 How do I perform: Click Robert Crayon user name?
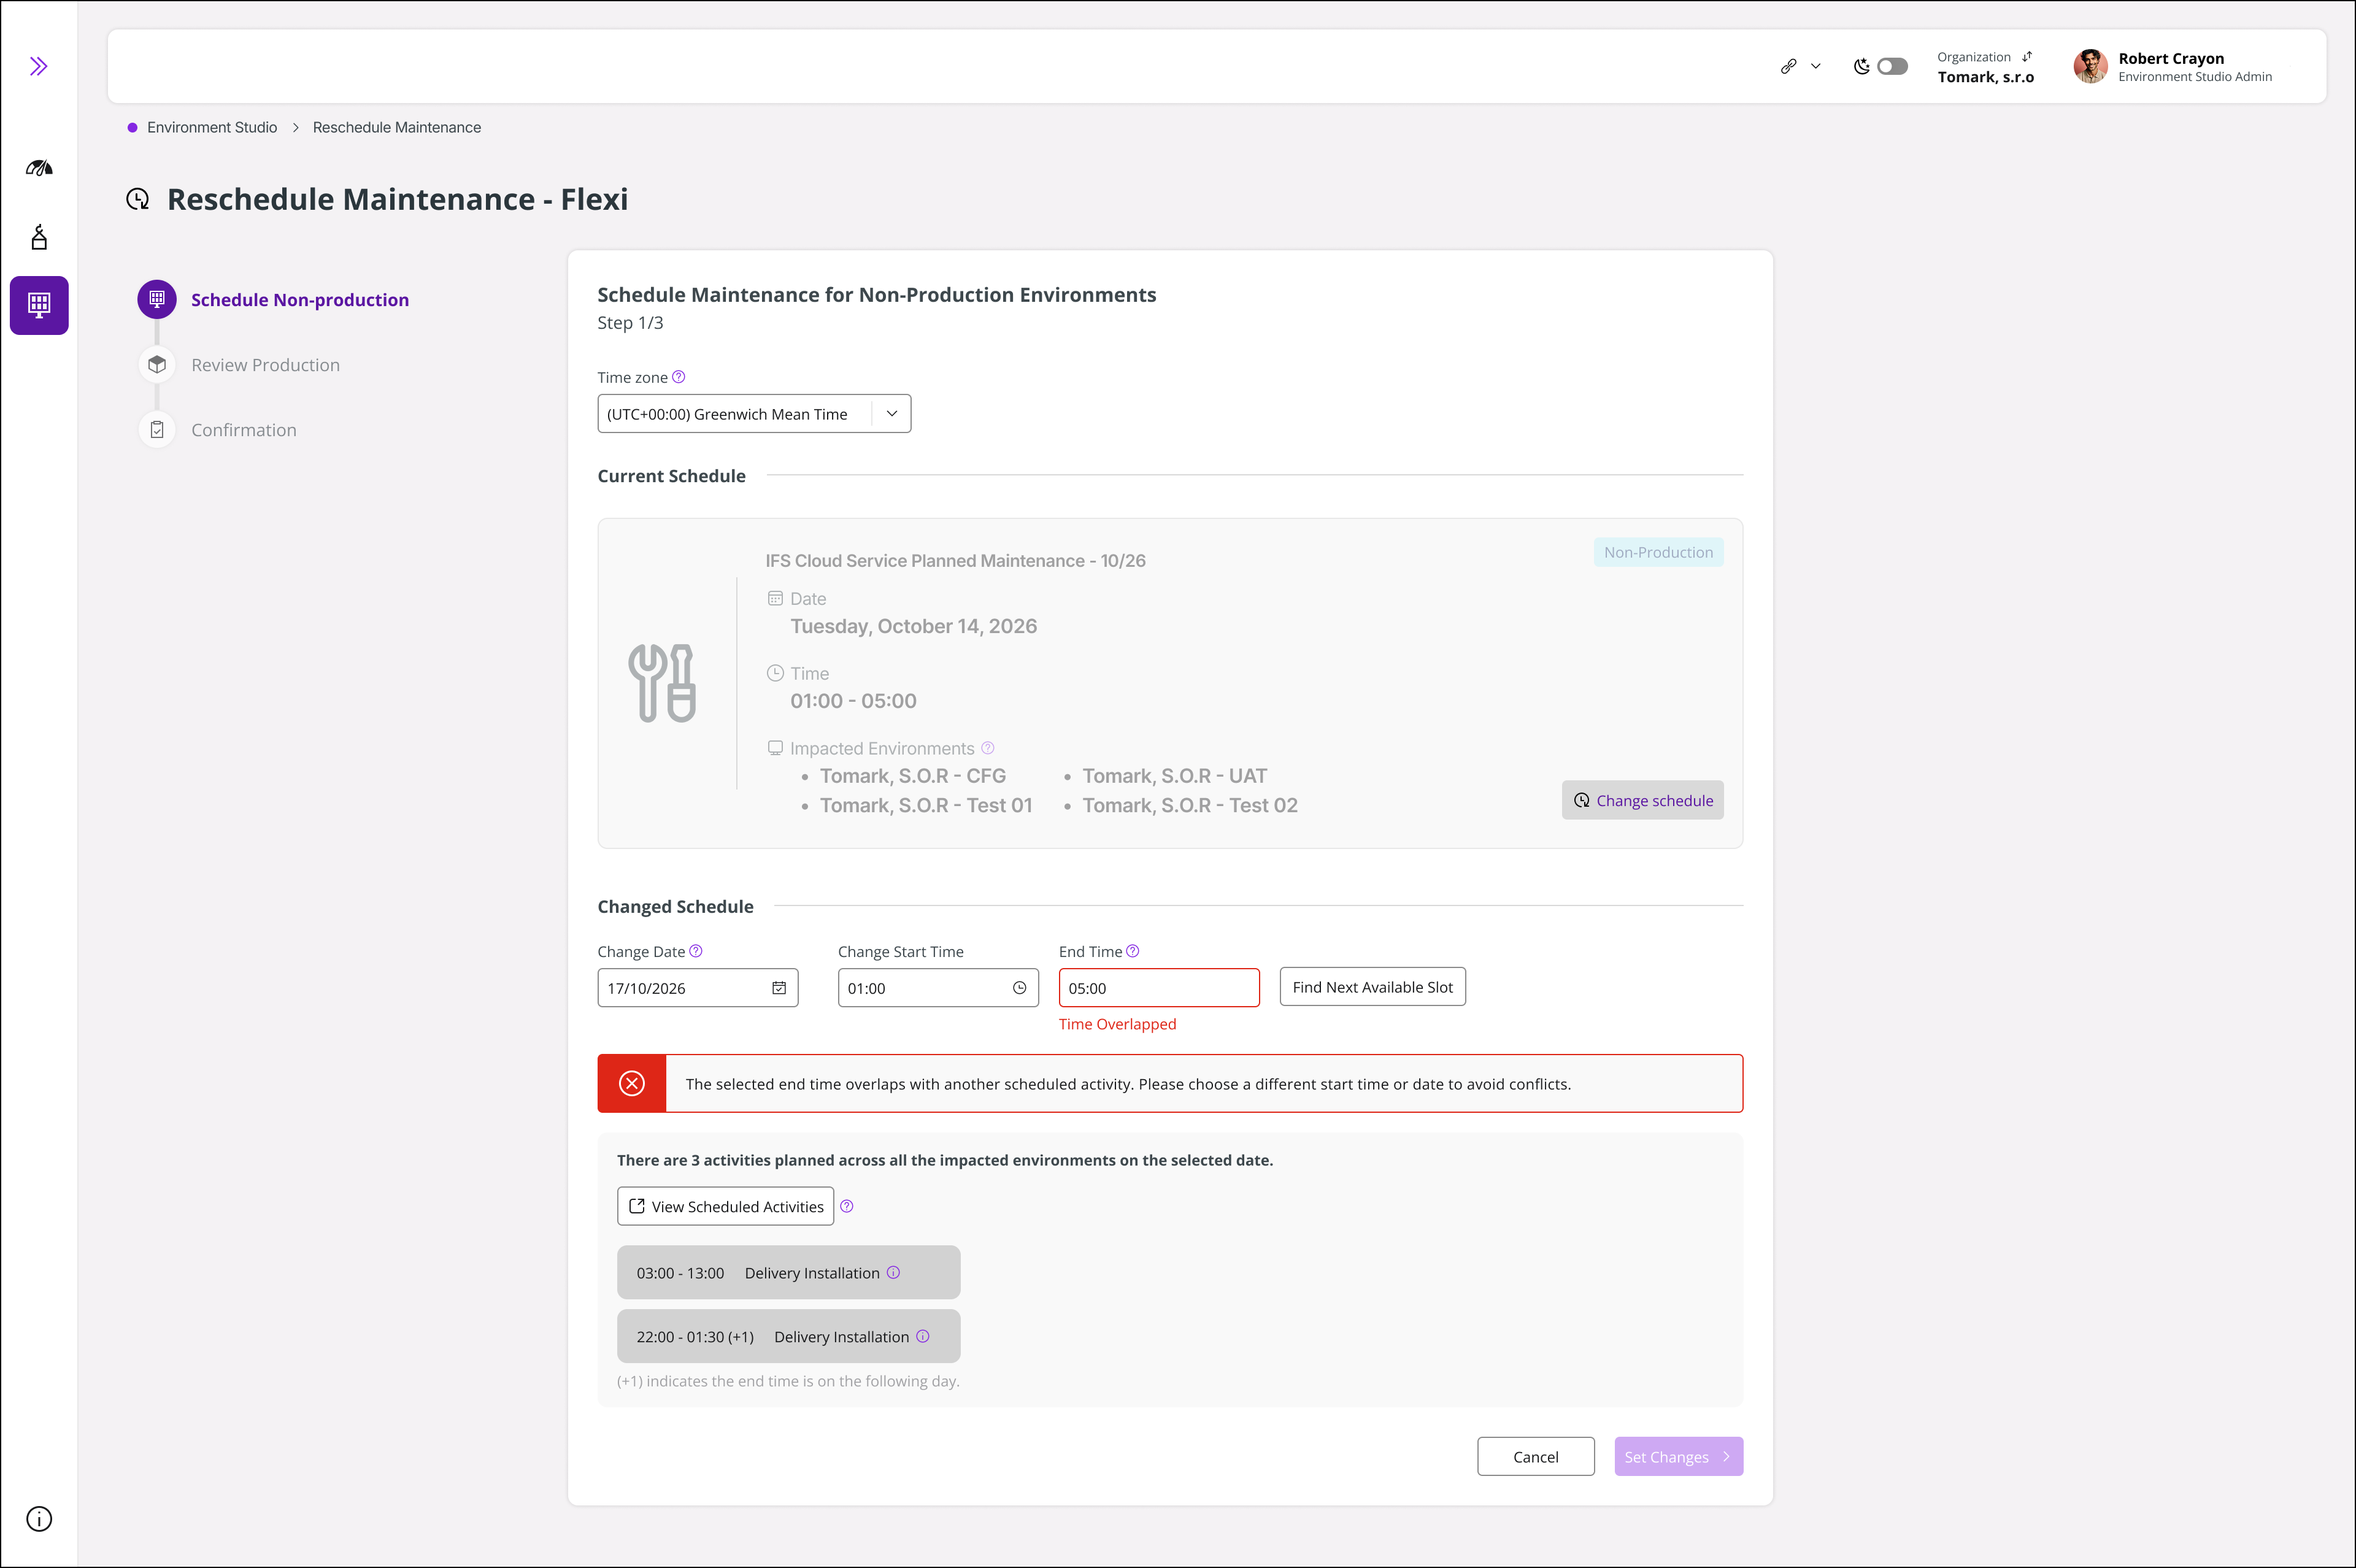click(2171, 58)
